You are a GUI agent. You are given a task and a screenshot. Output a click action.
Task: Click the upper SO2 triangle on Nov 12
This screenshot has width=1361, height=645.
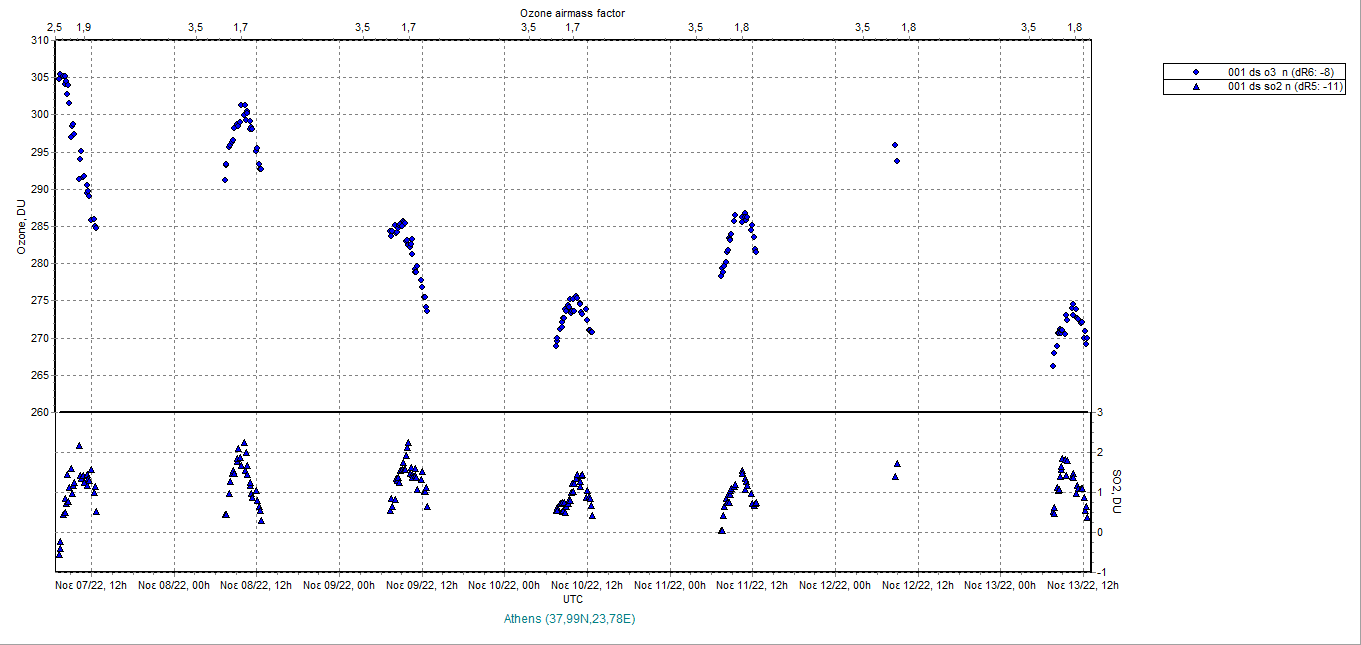pos(897,464)
